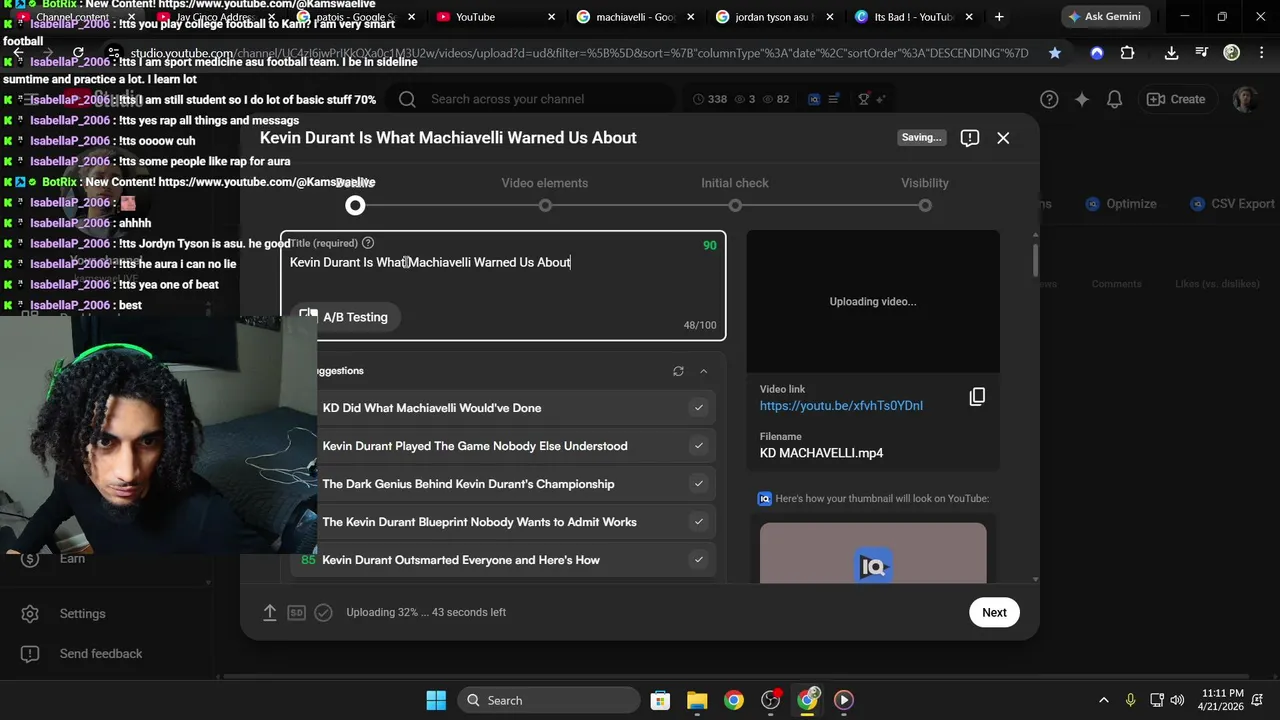The height and width of the screenshot is (720, 1280).
Task: Open the youtu.be video link
Action: [x=841, y=406]
